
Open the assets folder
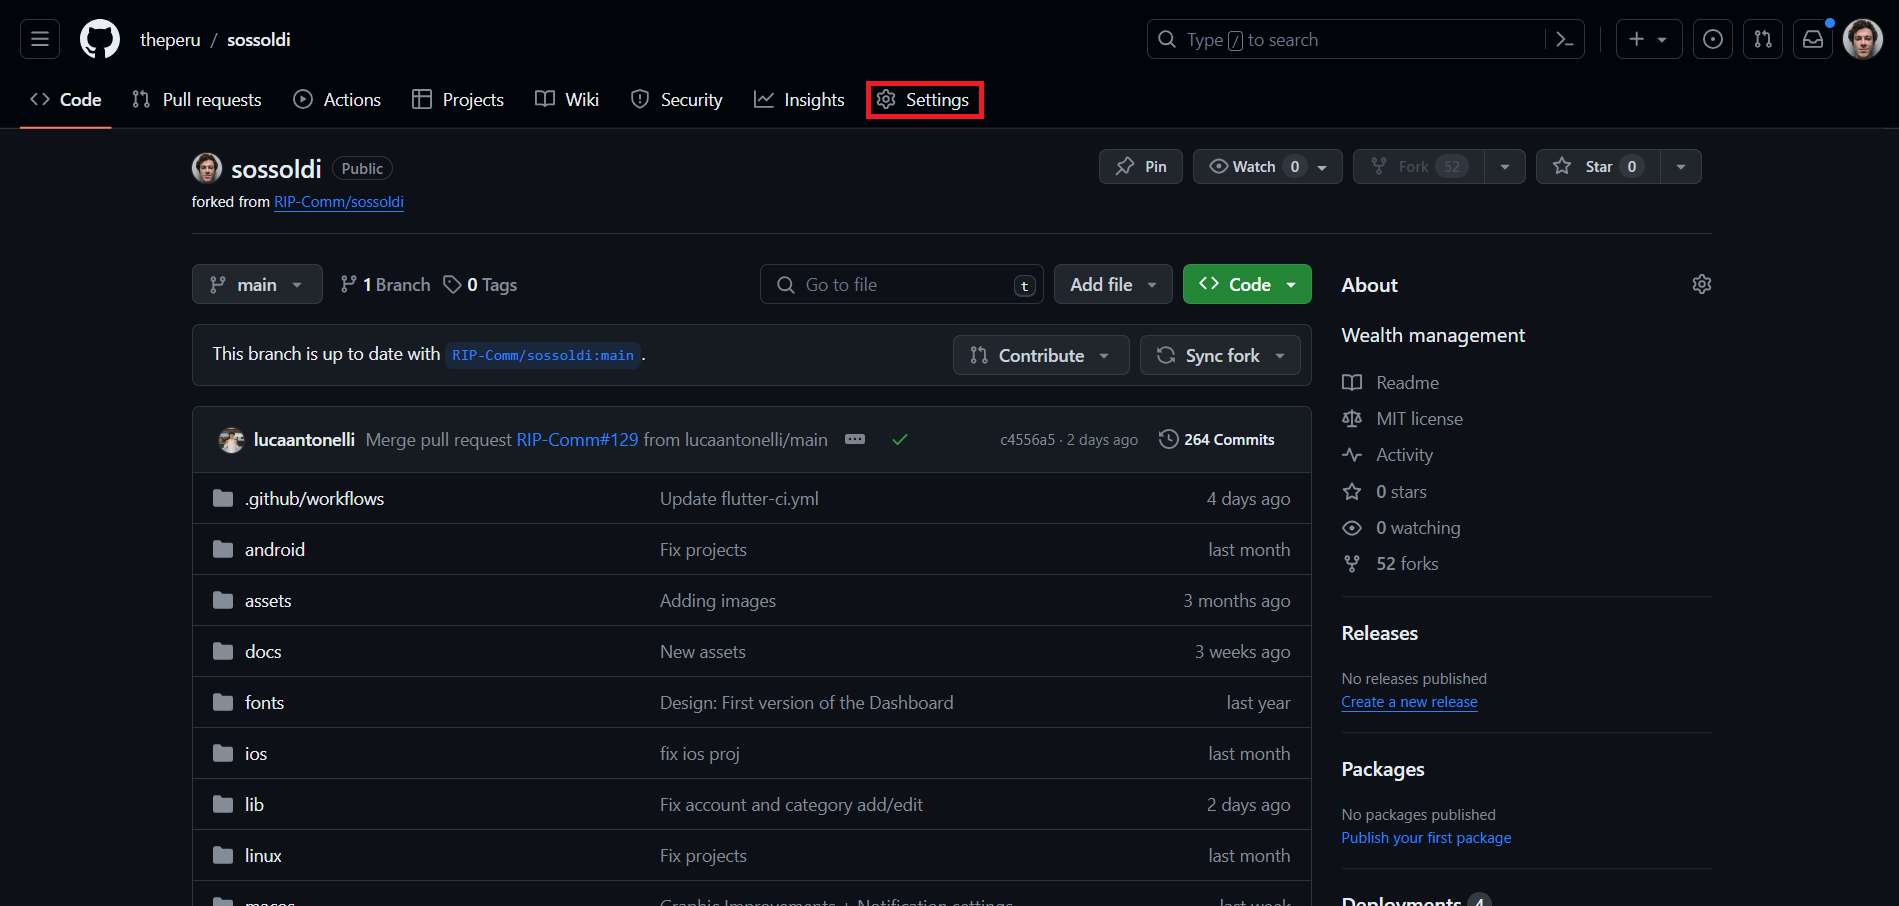(268, 600)
